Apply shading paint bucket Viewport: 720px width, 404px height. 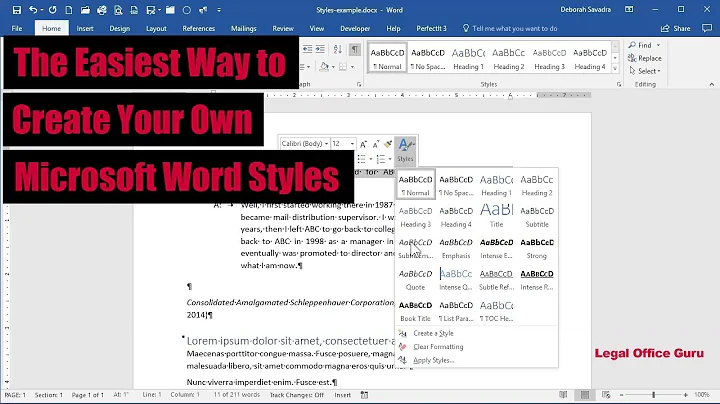pyautogui.click(x=324, y=67)
